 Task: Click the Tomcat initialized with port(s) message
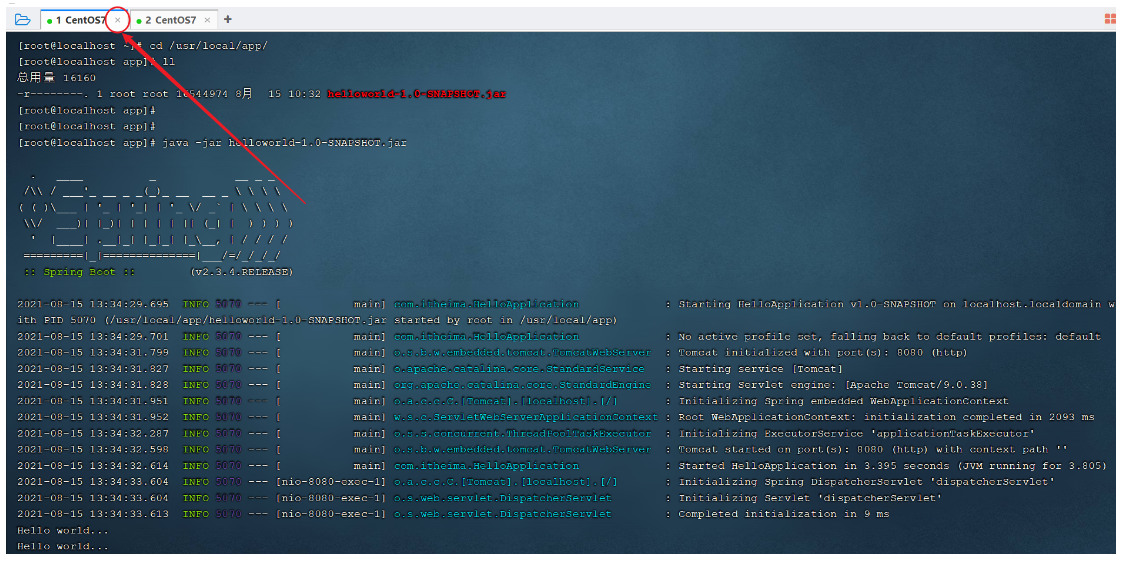[823, 353]
